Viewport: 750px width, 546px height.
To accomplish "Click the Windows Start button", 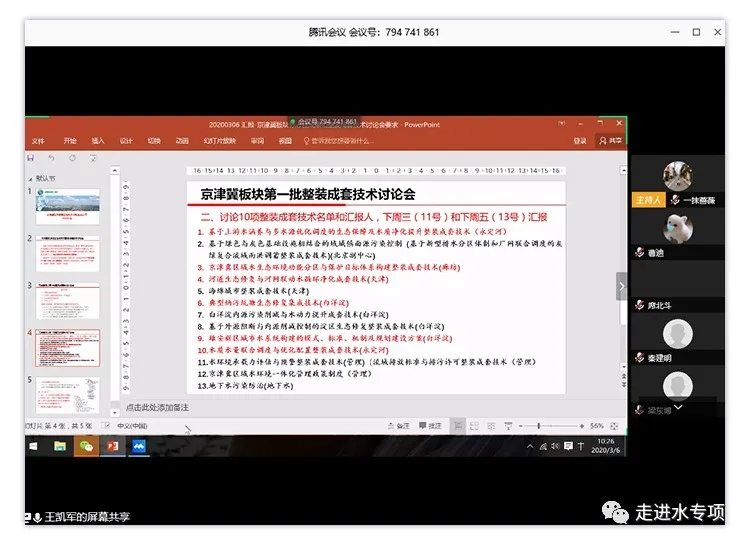I will pyautogui.click(x=33, y=445).
